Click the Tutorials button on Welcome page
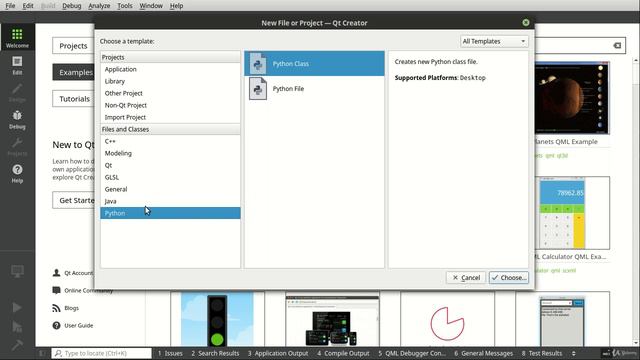The width and height of the screenshot is (640, 360). [73, 99]
